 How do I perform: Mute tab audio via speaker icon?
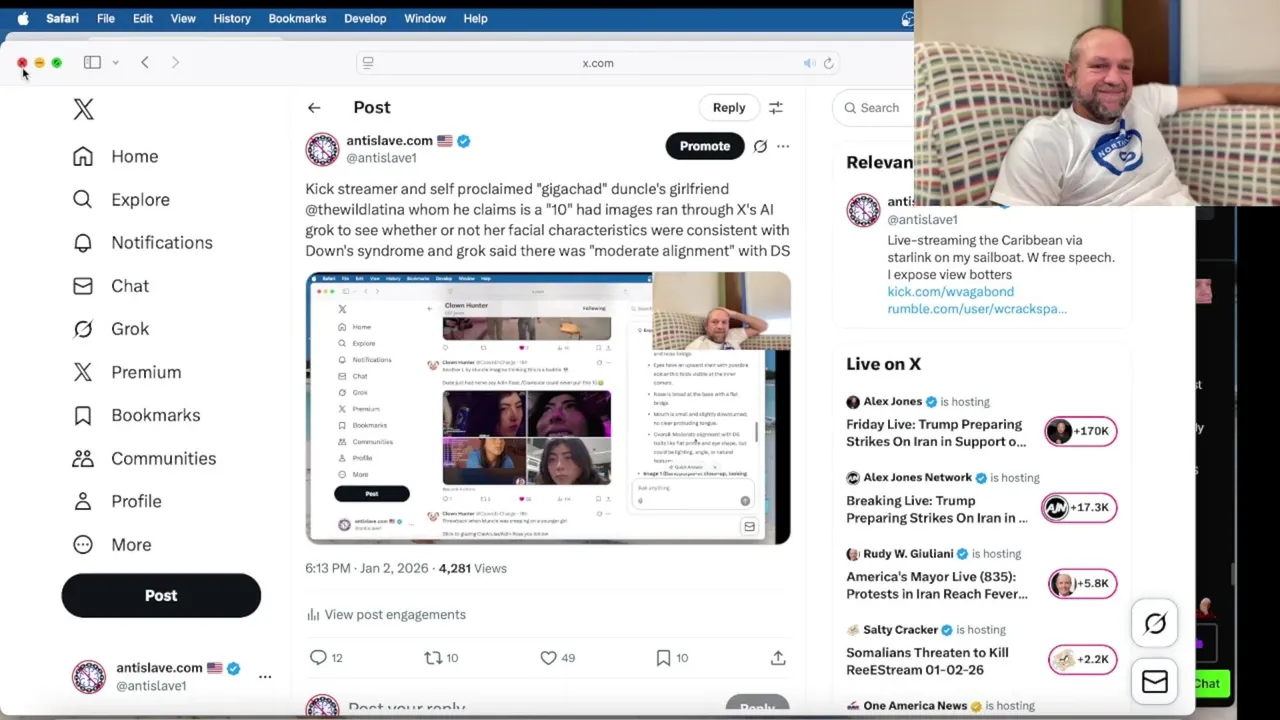pos(809,63)
